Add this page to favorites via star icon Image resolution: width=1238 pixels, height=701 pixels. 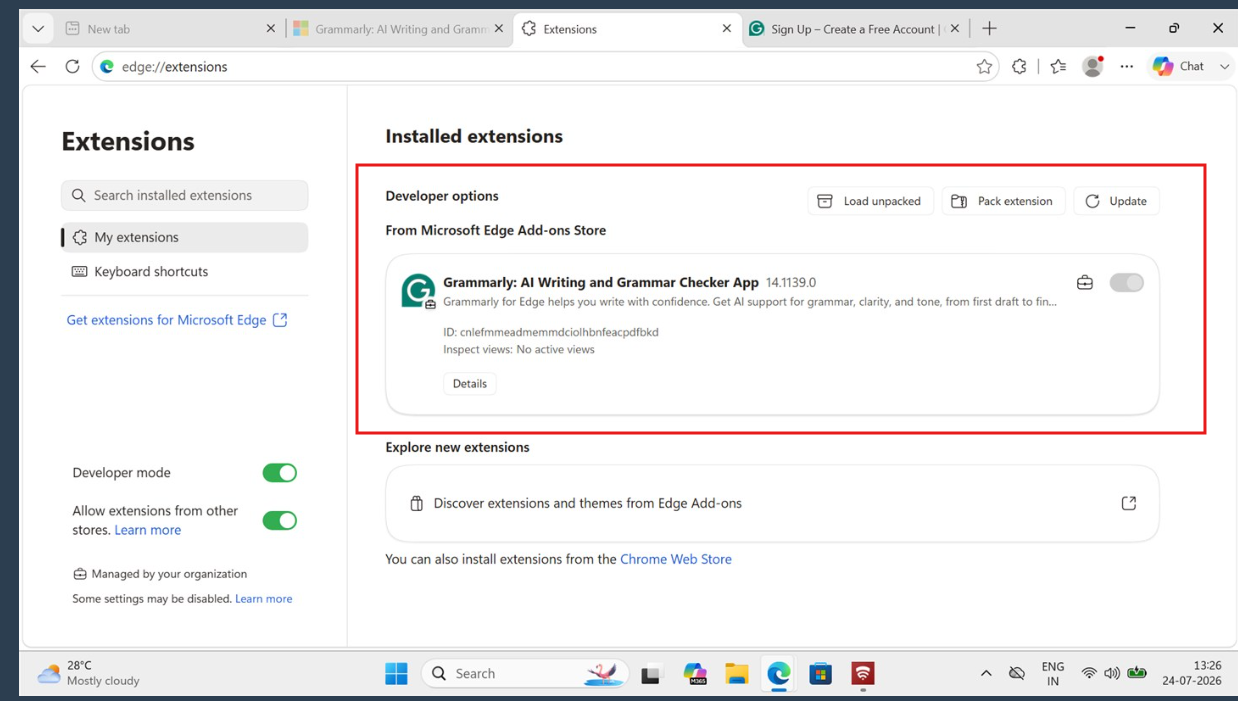(x=984, y=66)
